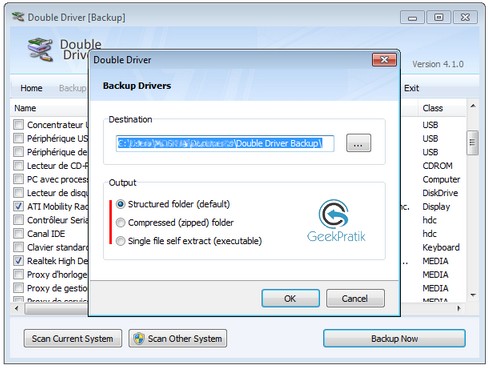Tick the Lecteur de CD-ROM checkbox
This screenshot has width=490, height=369.
(18, 165)
